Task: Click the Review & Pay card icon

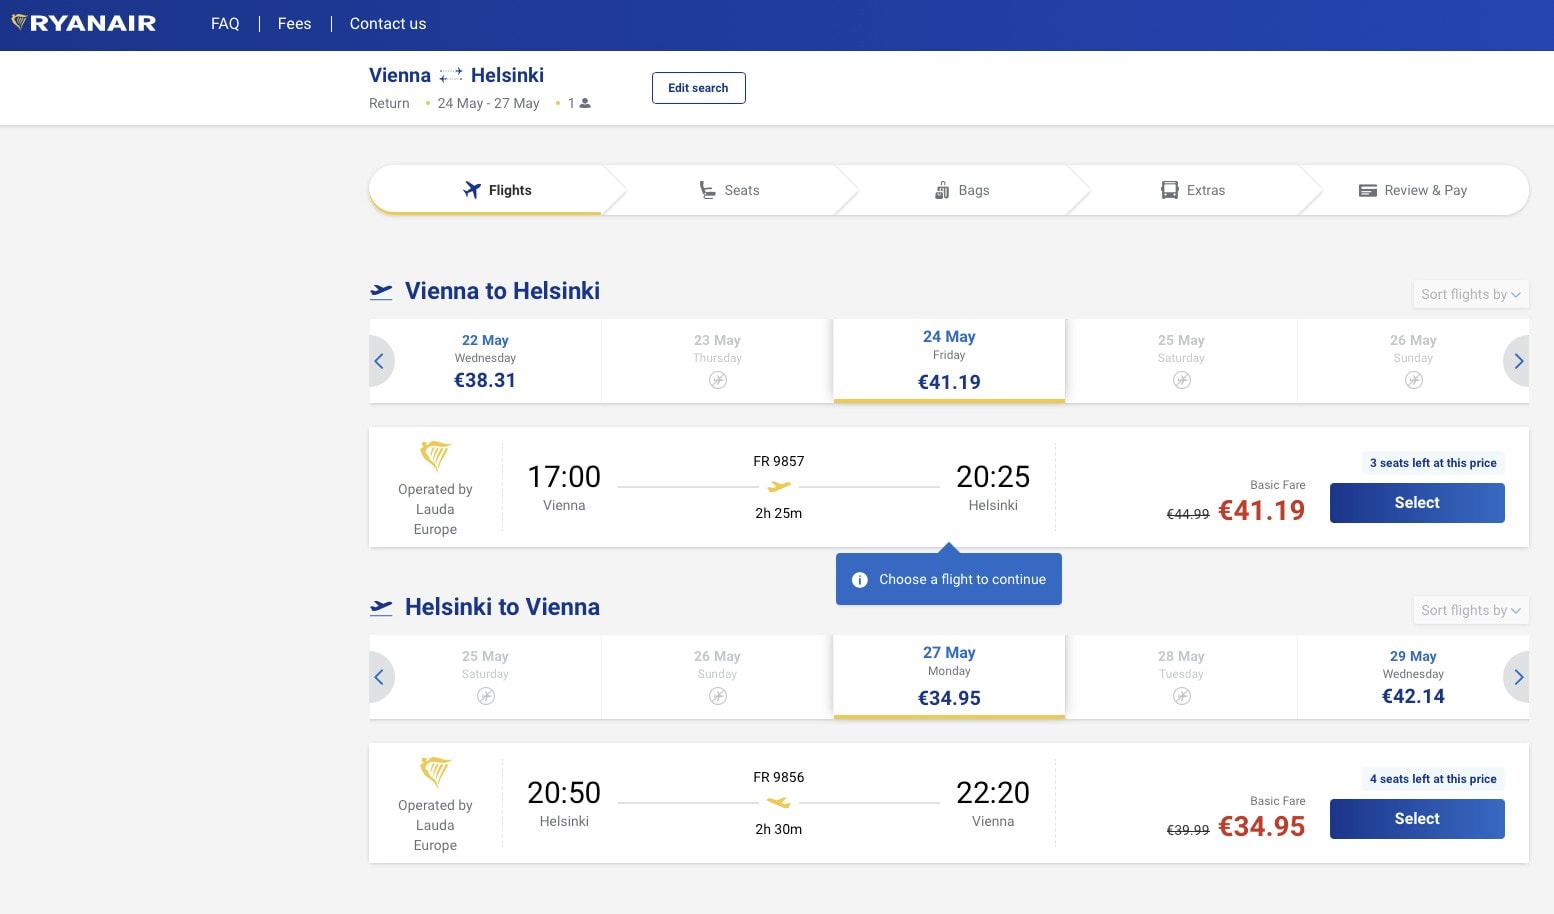Action: tap(1367, 190)
